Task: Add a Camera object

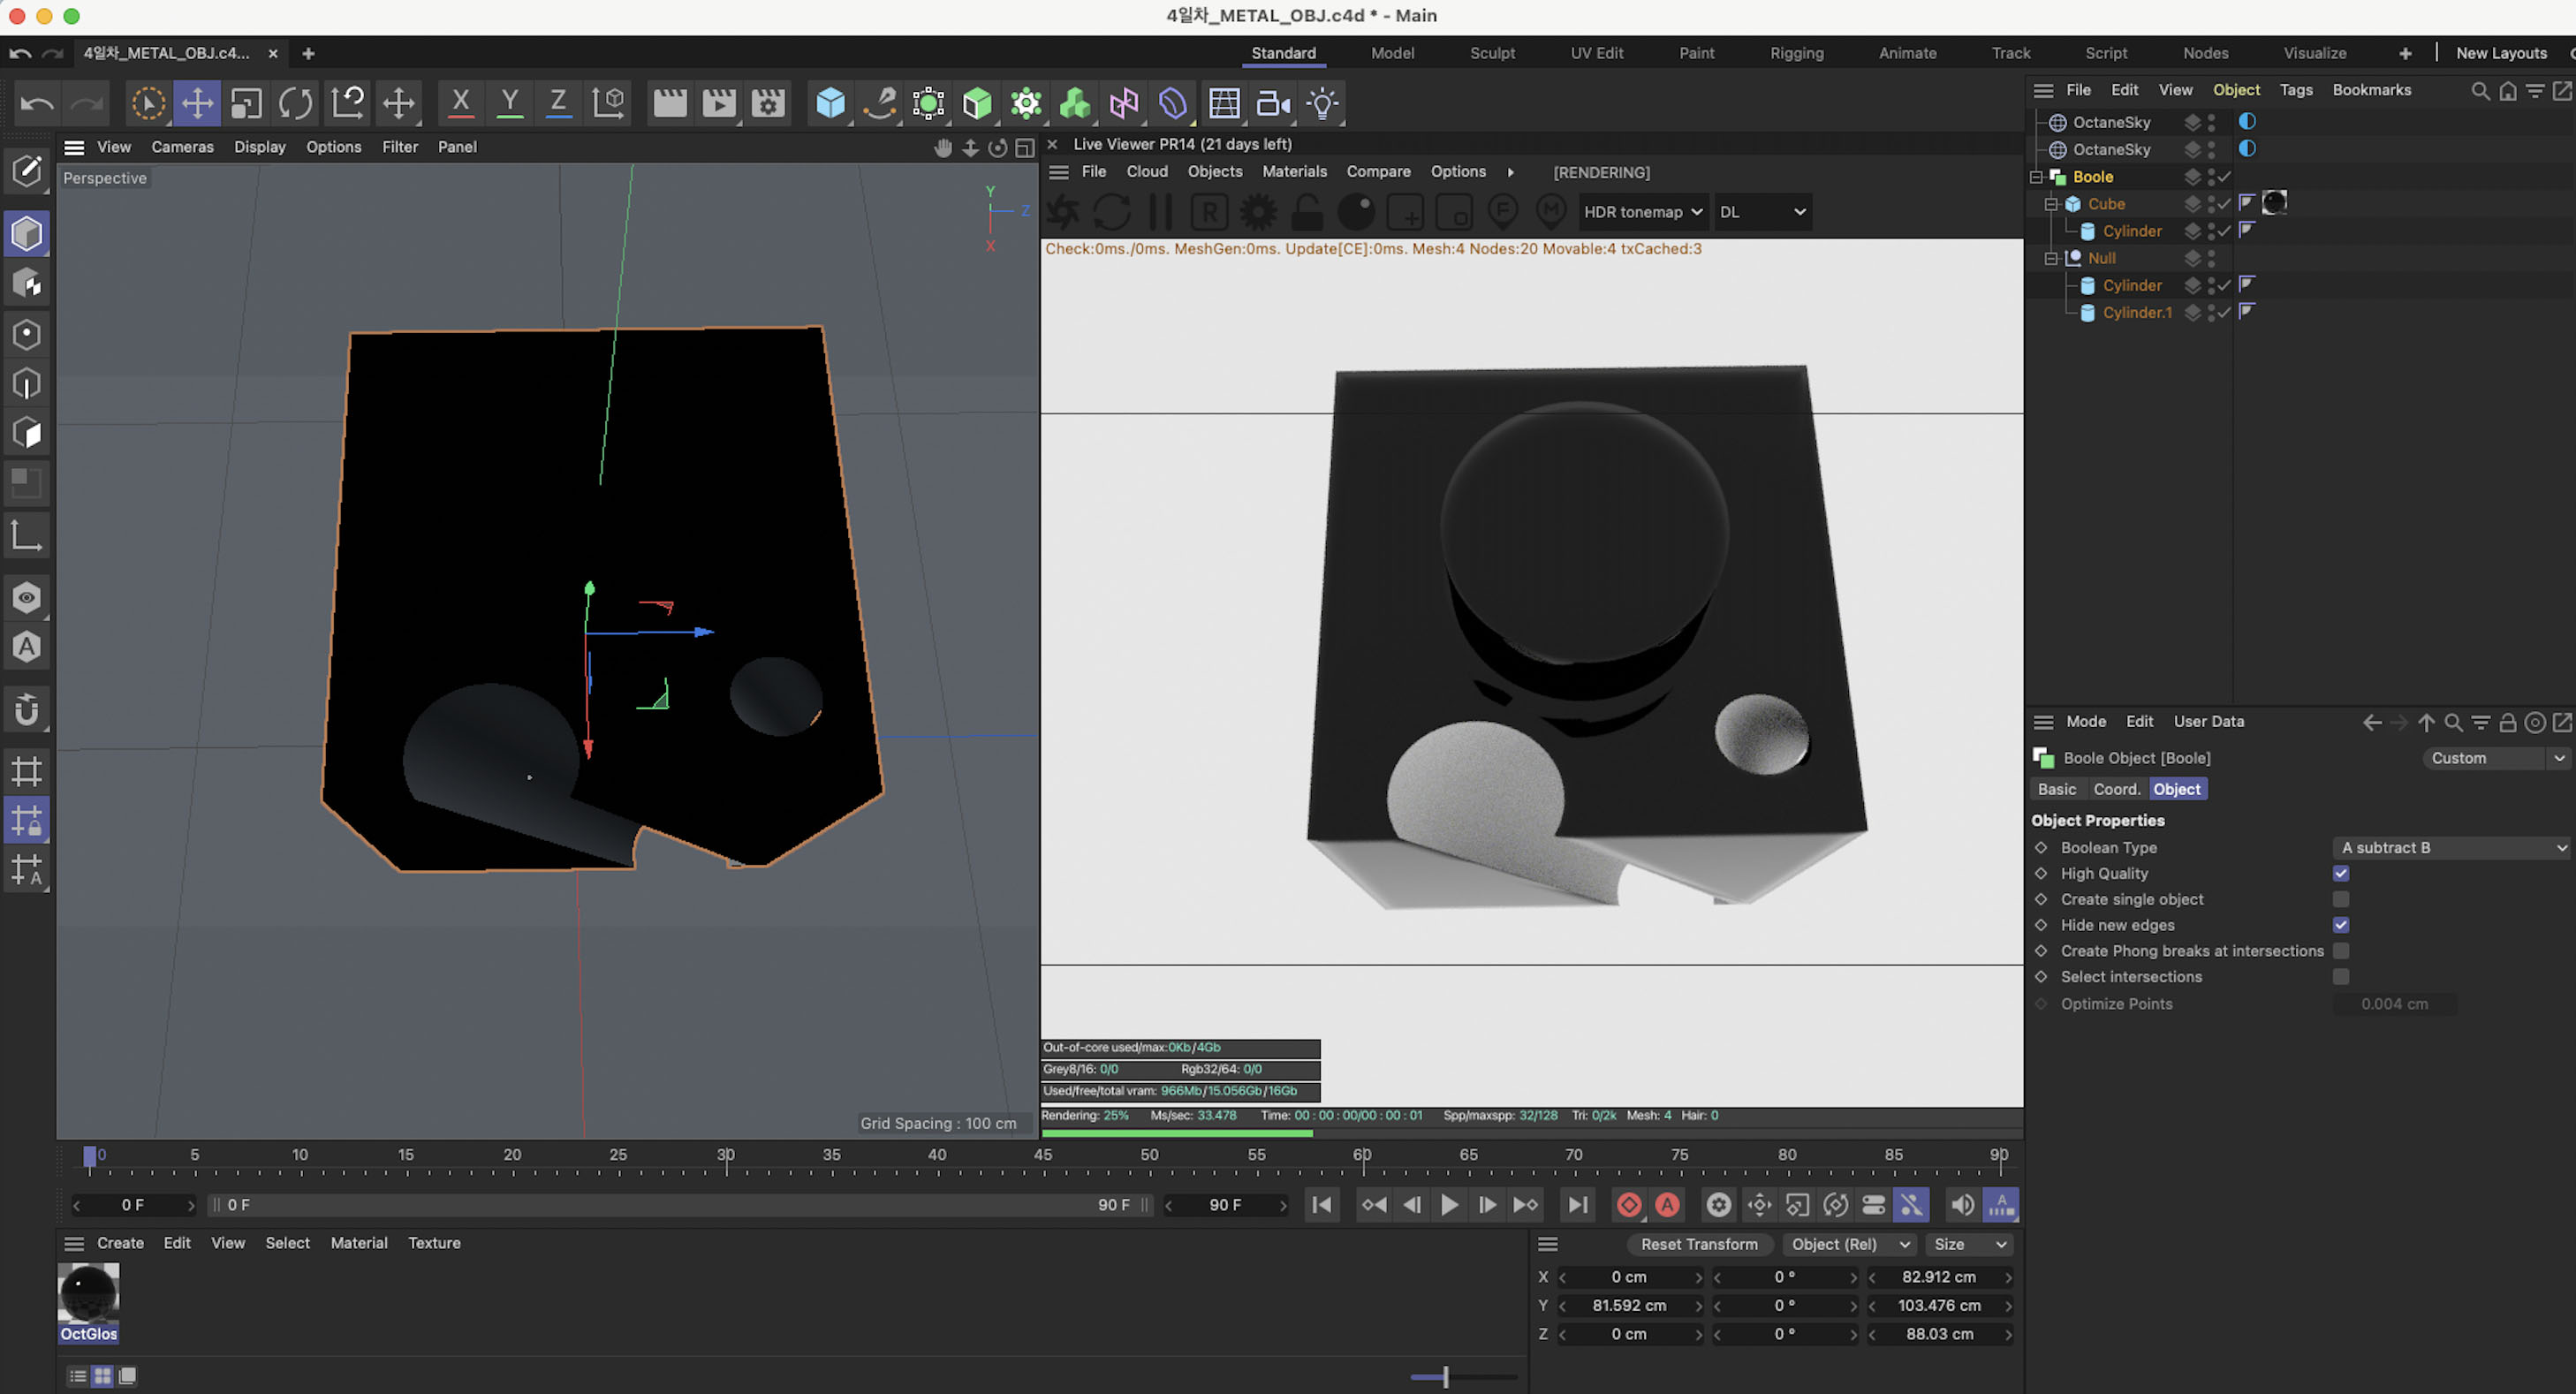Action: point(1273,103)
